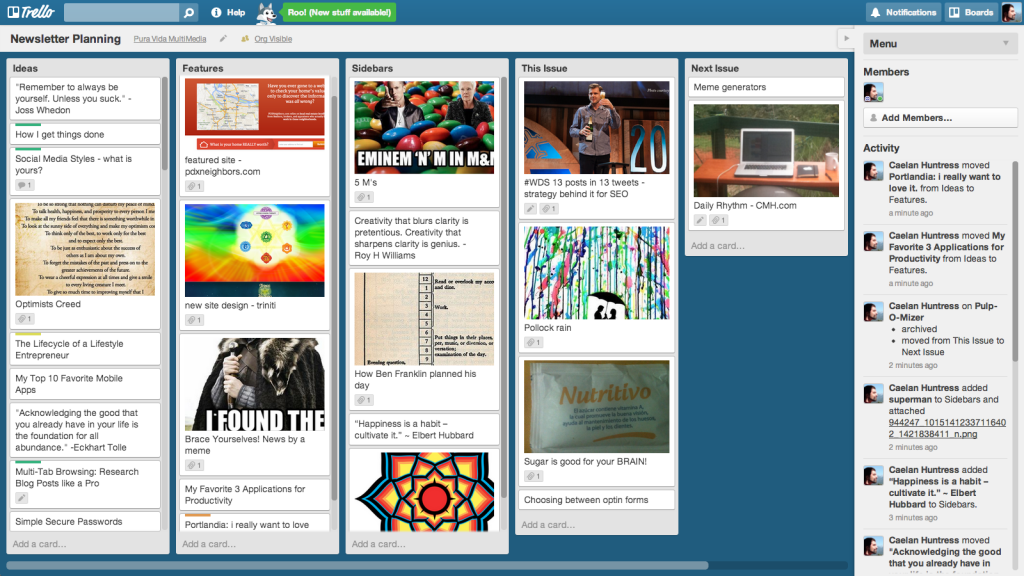Click pencil badge on Daily Rhythm card
Viewport: 1024px width, 576px height.
(x=700, y=220)
